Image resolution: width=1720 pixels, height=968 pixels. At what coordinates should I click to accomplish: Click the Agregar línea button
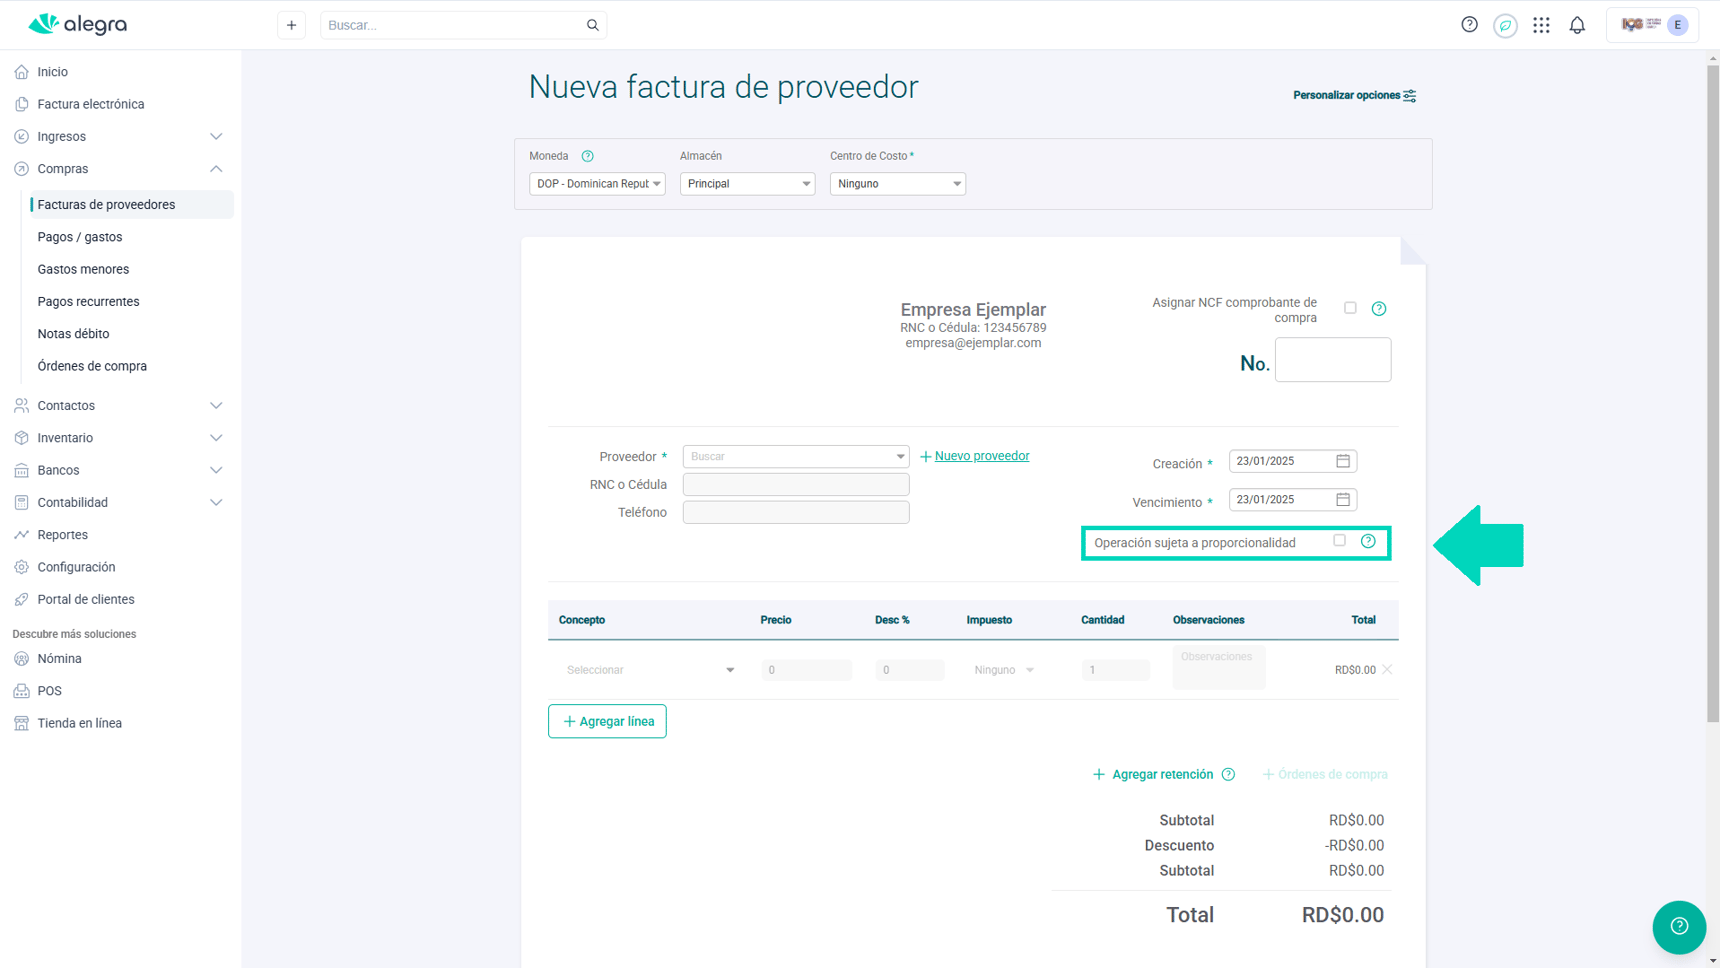pos(607,721)
